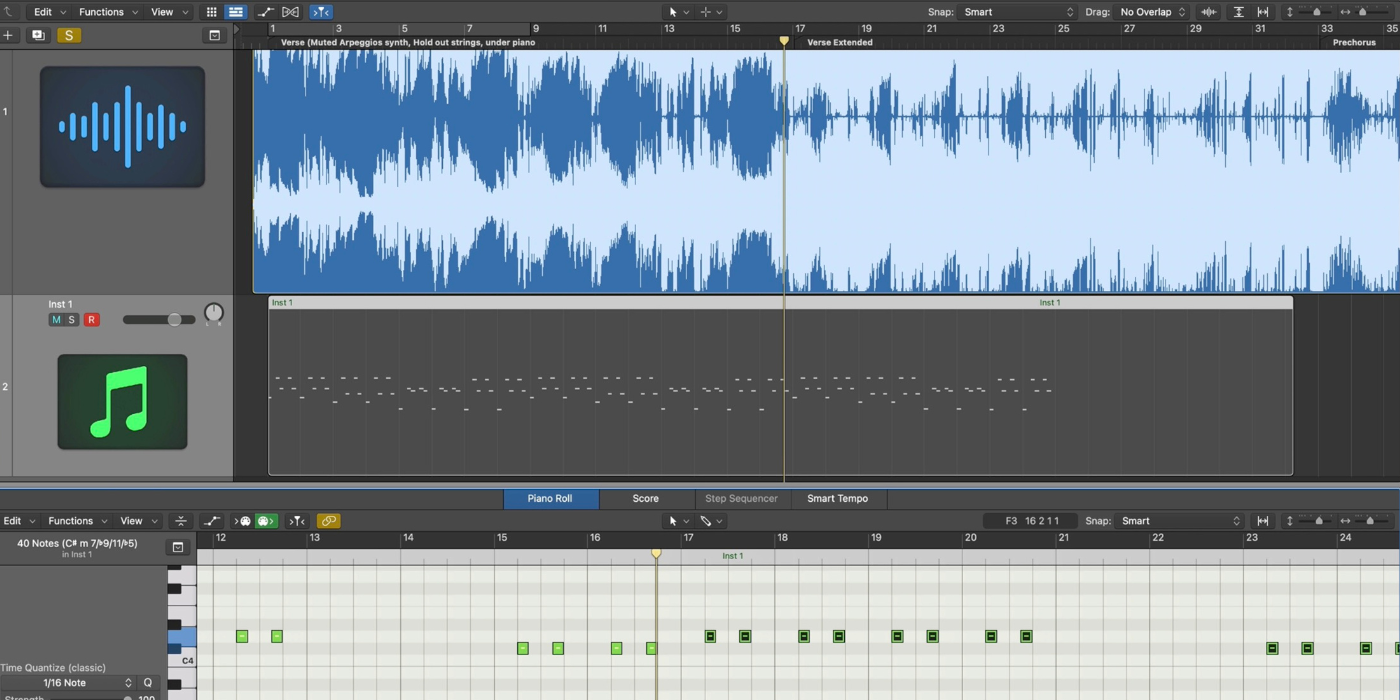Viewport: 1400px width, 700px height.
Task: Open the piano roll Edit menu
Action: (19, 521)
